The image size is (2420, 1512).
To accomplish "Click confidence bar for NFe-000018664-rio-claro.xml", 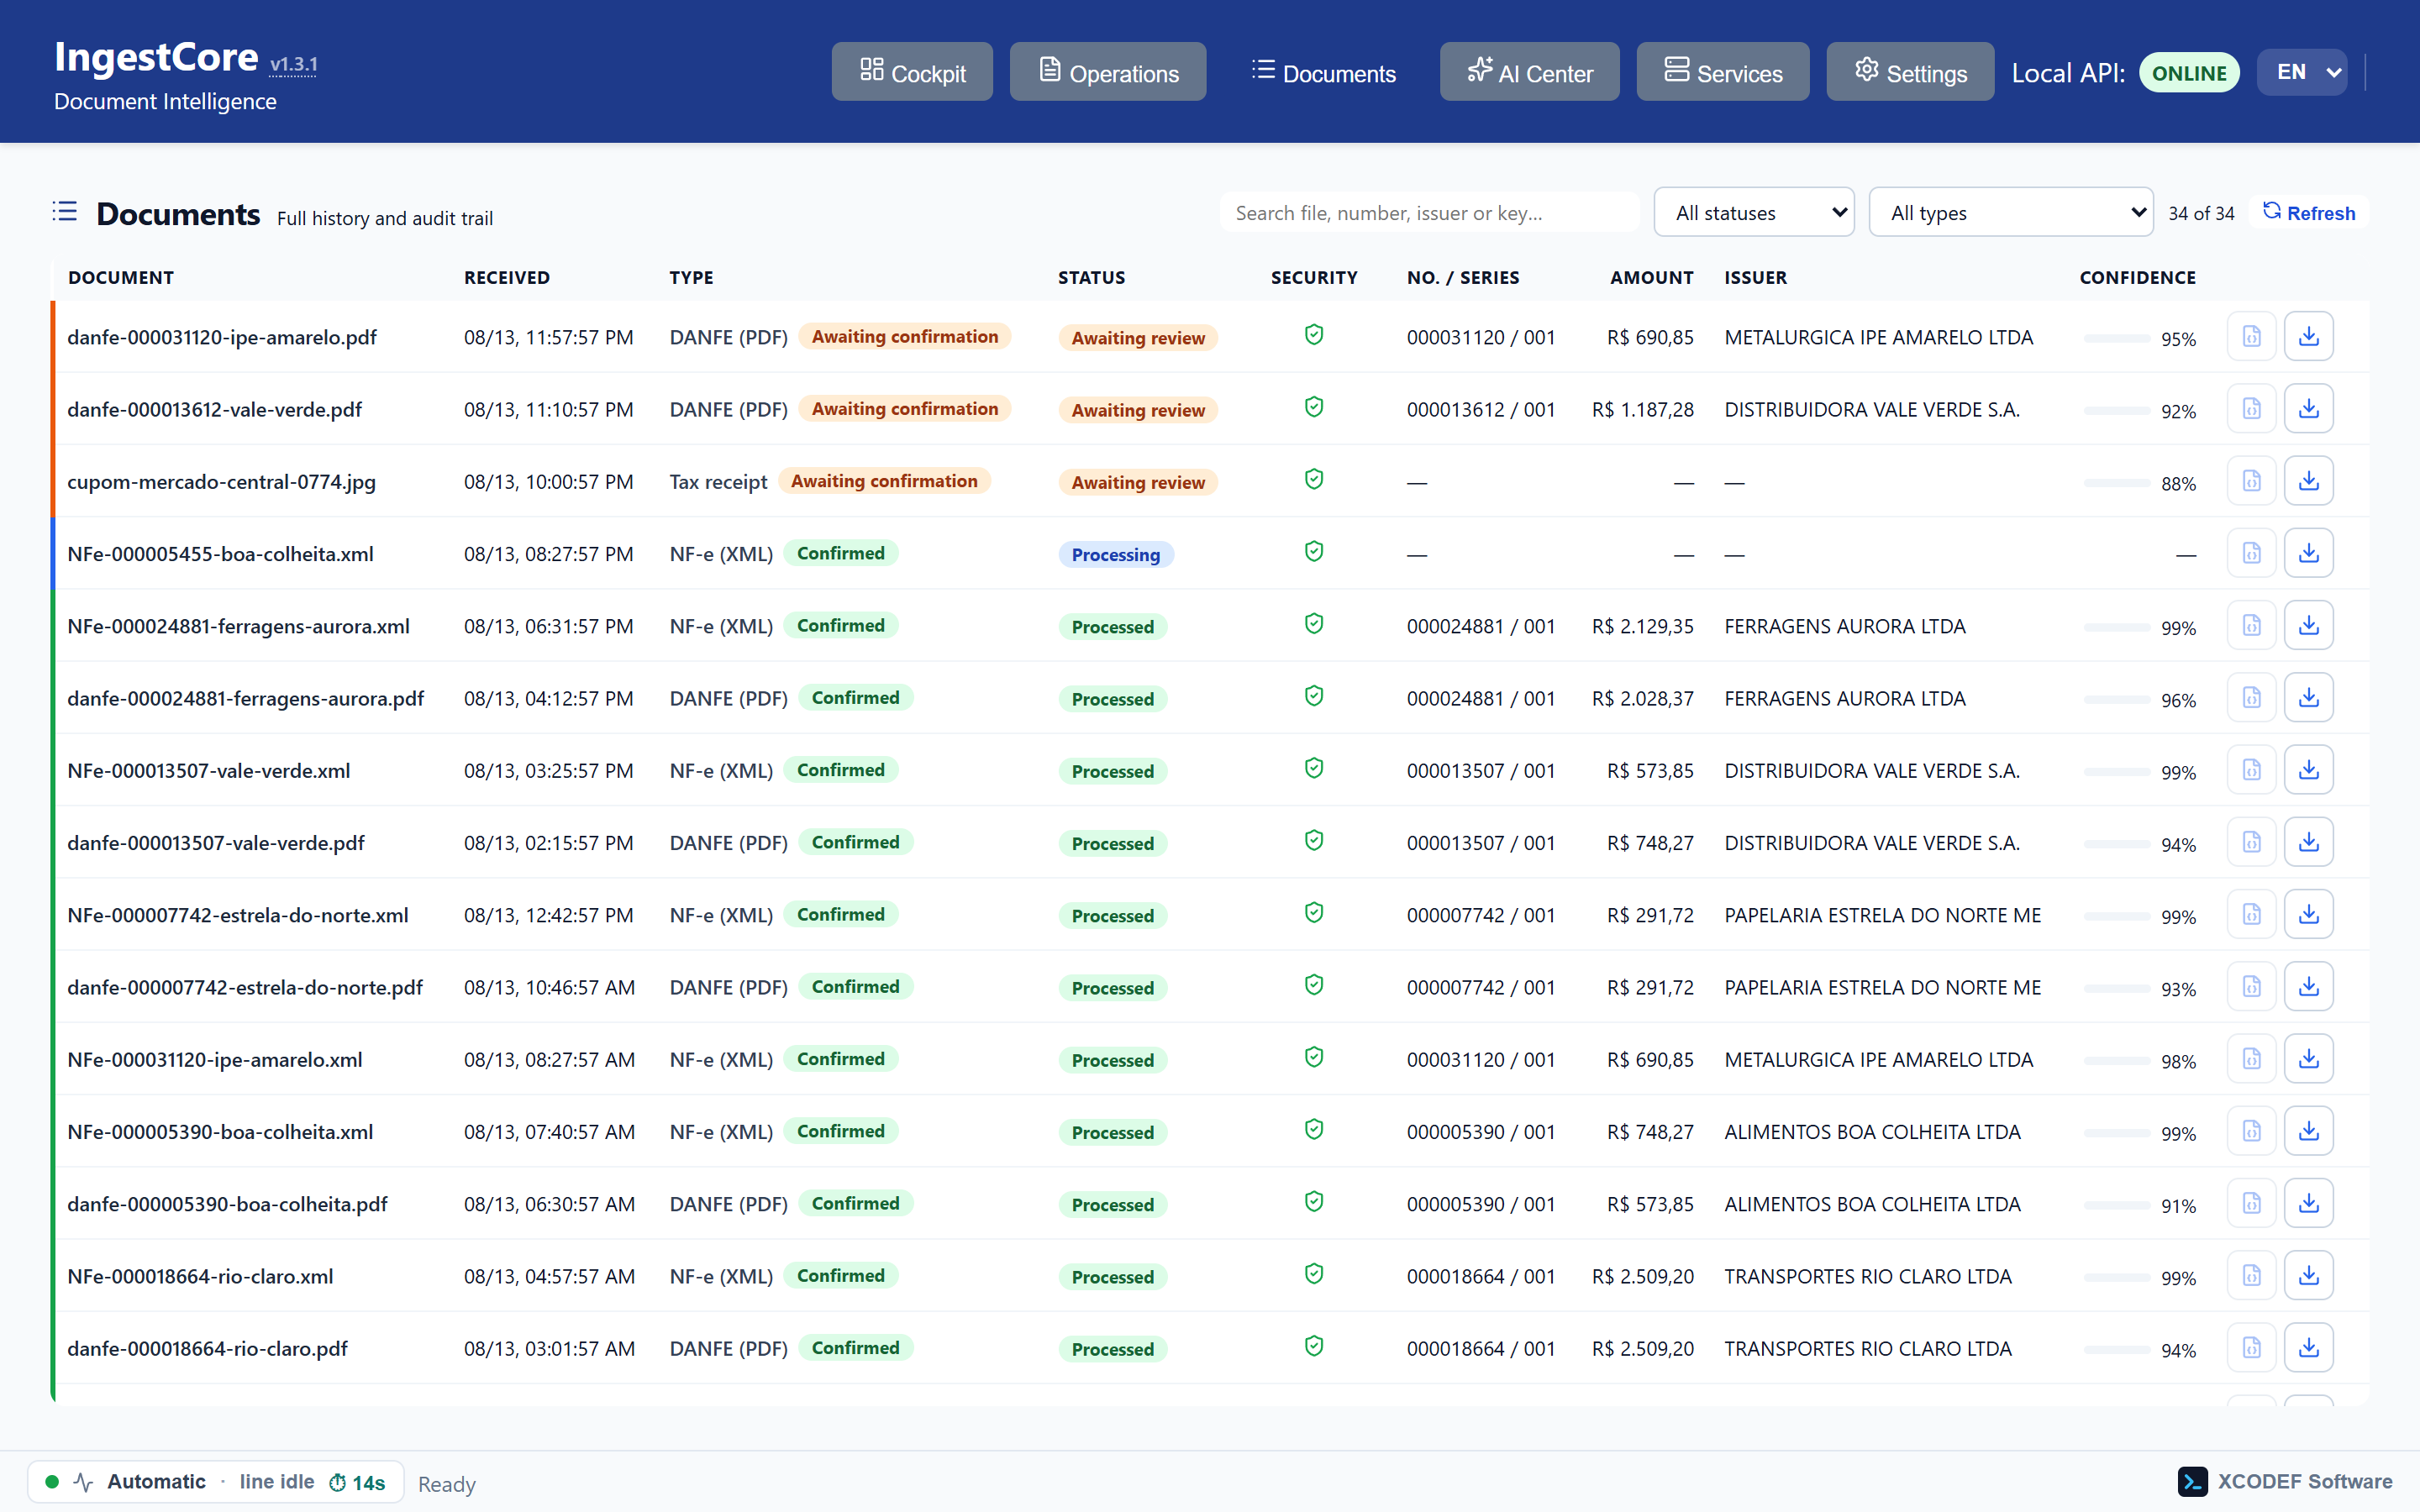I will coord(2116,1278).
